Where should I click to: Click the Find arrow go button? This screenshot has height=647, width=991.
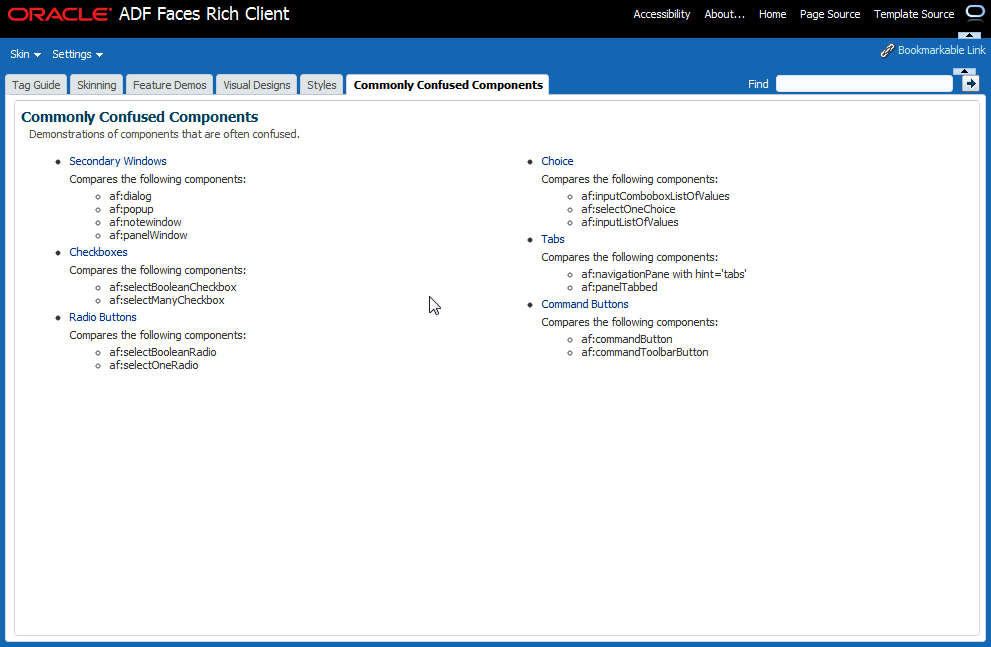point(970,83)
